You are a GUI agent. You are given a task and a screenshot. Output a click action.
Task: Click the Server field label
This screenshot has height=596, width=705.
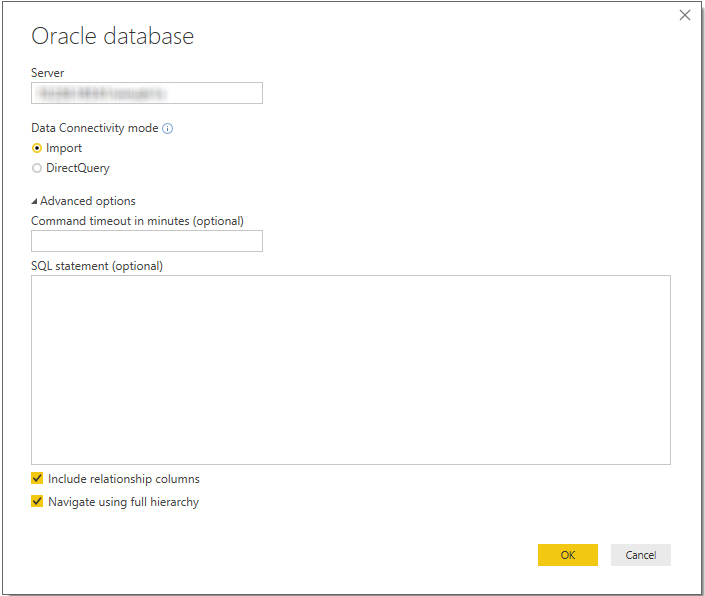click(47, 73)
